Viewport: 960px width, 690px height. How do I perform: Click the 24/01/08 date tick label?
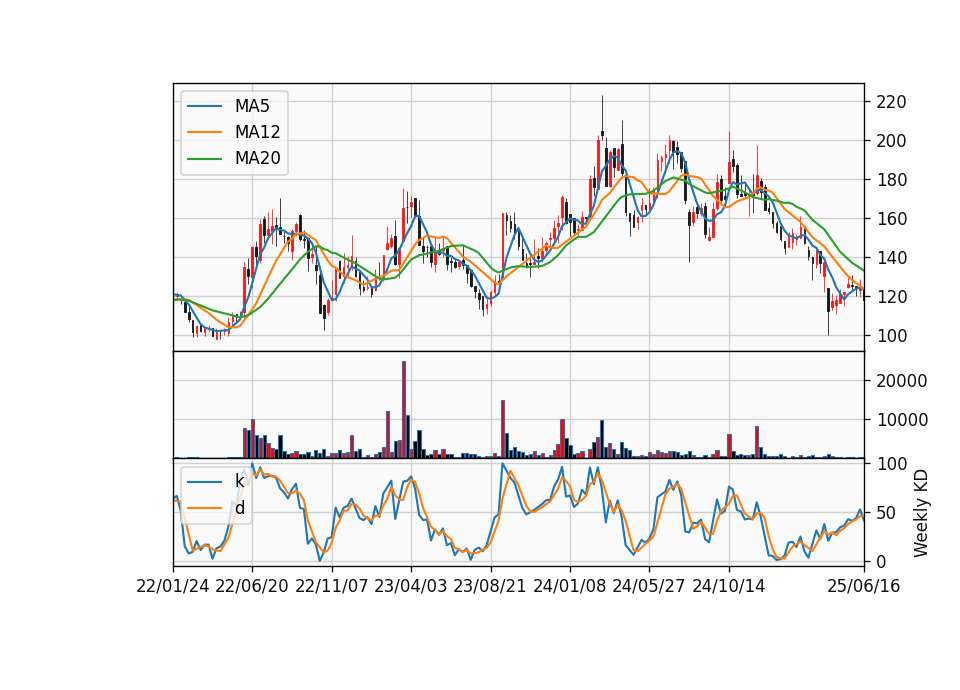[570, 586]
